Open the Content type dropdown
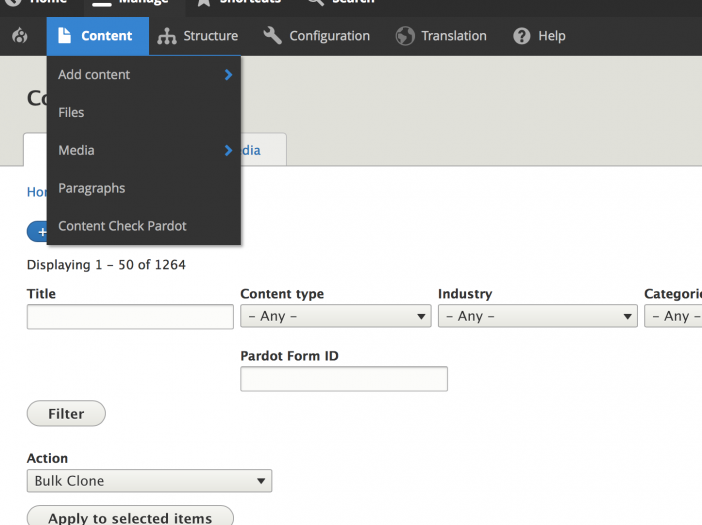 click(x=336, y=316)
